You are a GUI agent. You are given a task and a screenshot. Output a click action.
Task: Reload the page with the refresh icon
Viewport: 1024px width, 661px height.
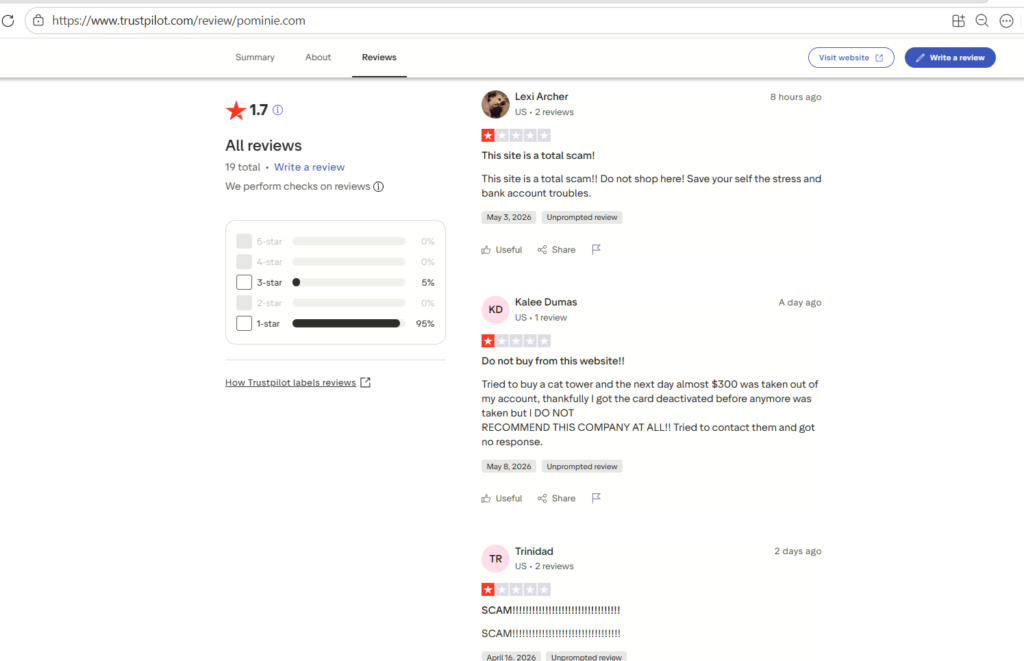[x=8, y=21]
